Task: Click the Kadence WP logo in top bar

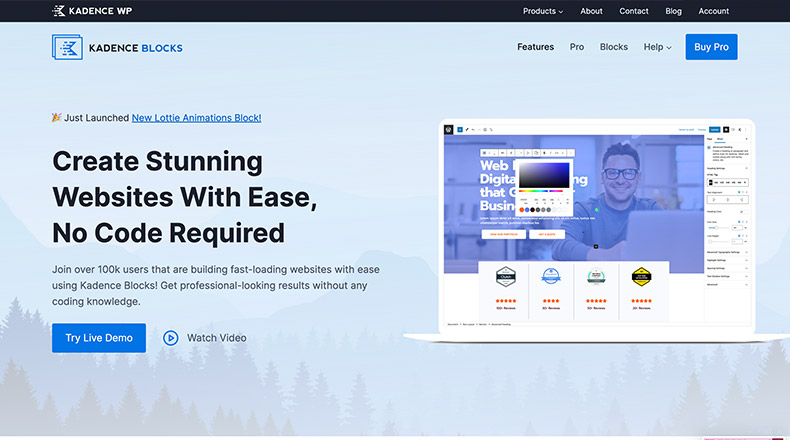Action: 92,11
